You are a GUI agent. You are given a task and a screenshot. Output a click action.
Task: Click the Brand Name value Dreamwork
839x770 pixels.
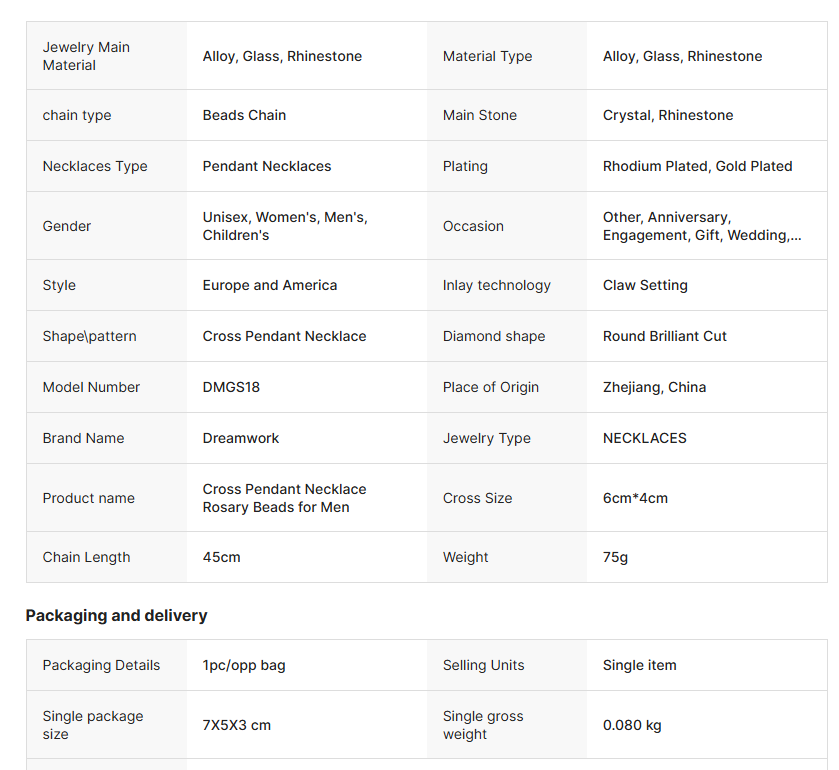[x=241, y=438]
